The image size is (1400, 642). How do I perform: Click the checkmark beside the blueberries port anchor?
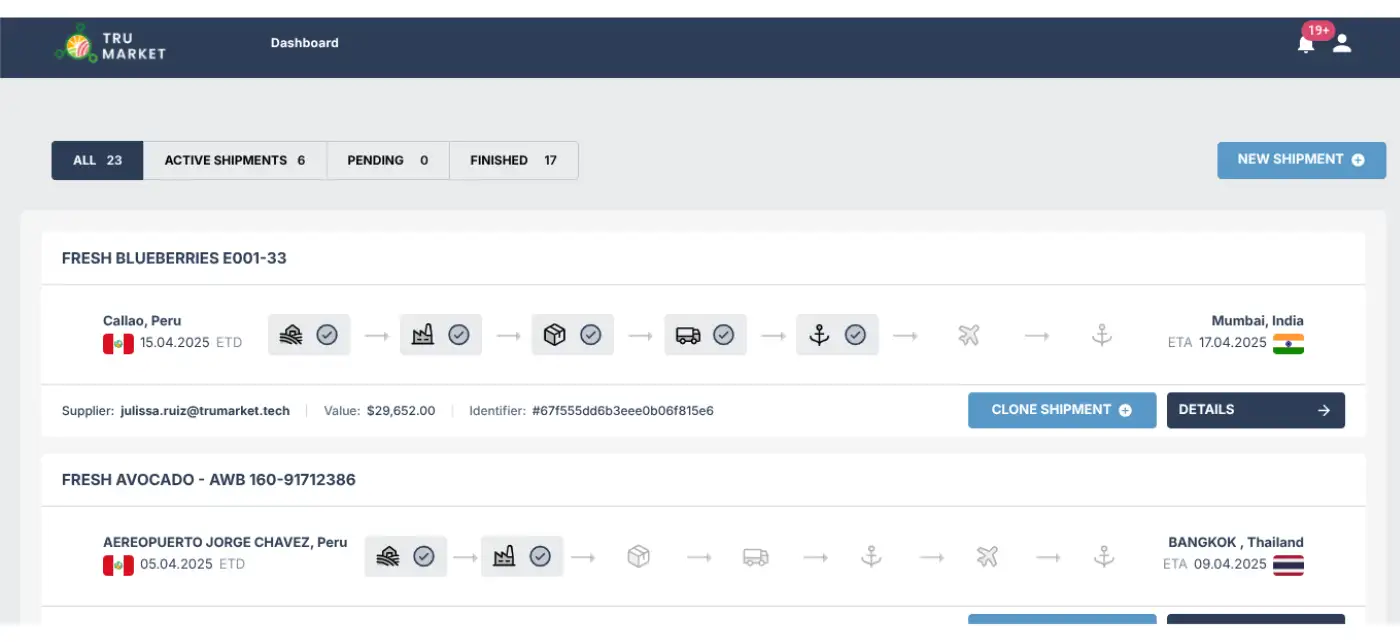[855, 335]
